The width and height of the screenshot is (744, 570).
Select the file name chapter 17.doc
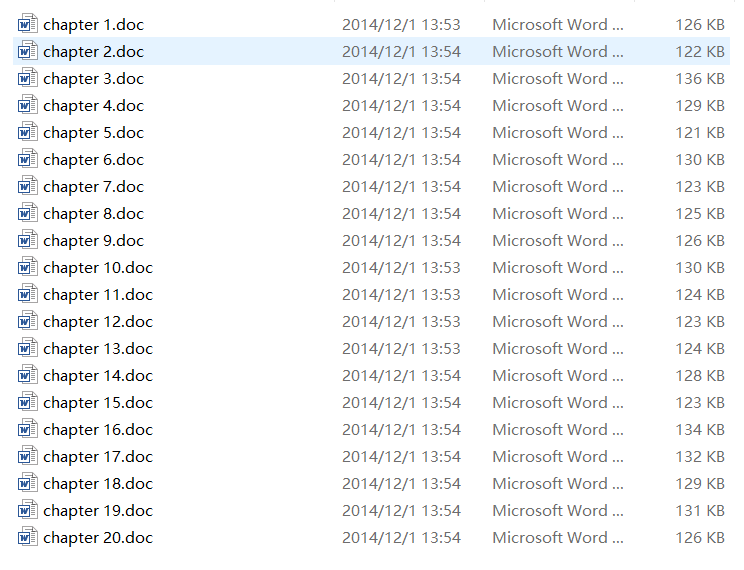coord(98,458)
